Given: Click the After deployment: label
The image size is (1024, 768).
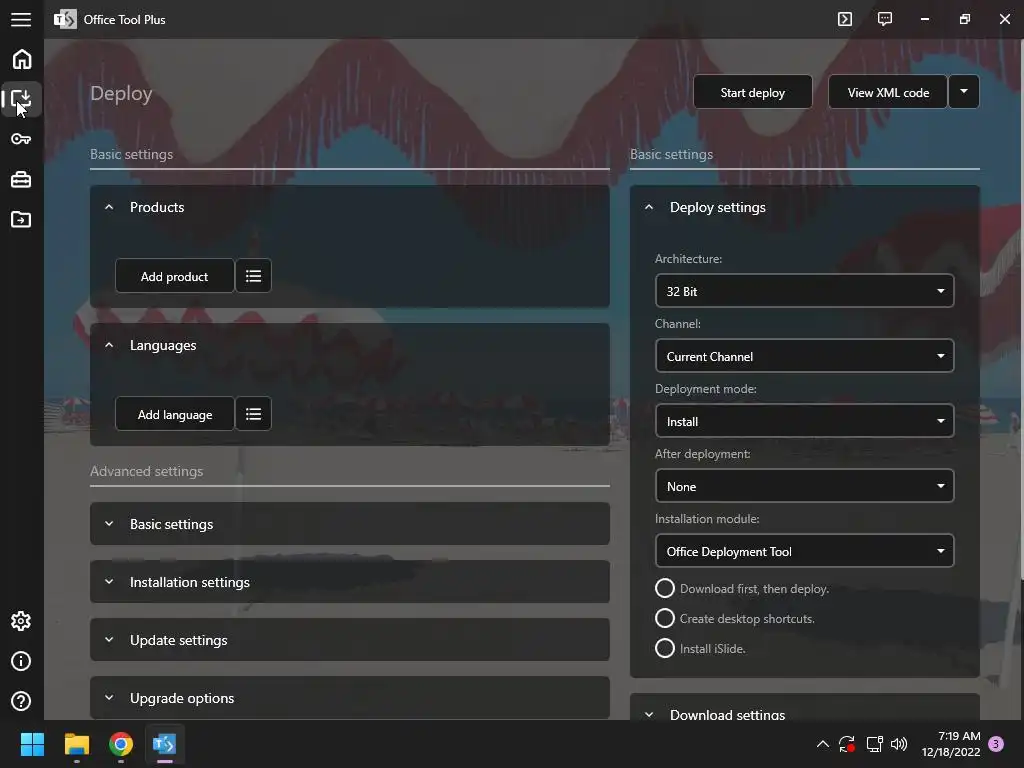Looking at the screenshot, I should tap(703, 453).
